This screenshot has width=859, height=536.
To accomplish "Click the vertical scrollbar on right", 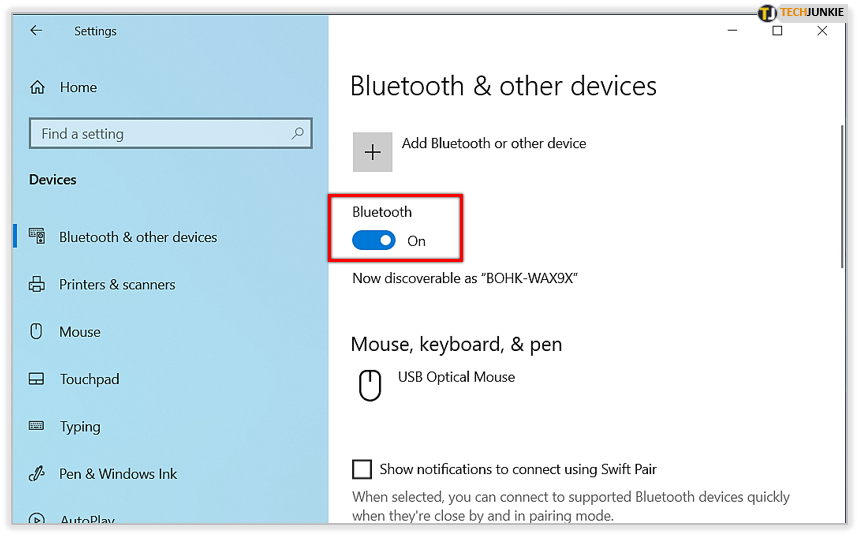I will (842, 196).
